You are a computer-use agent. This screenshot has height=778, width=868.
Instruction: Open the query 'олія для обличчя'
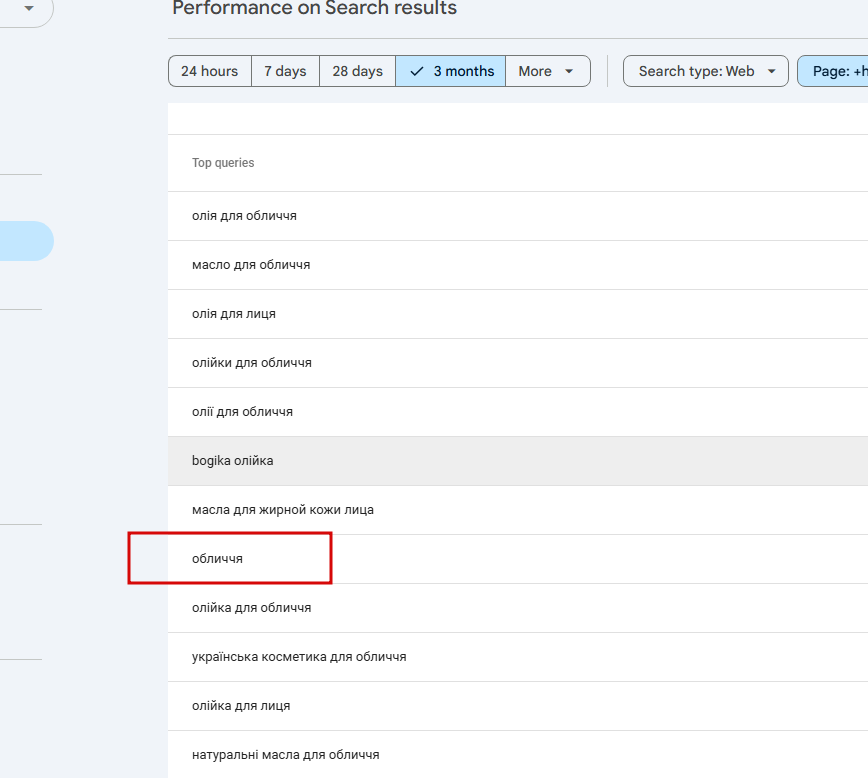coord(244,216)
